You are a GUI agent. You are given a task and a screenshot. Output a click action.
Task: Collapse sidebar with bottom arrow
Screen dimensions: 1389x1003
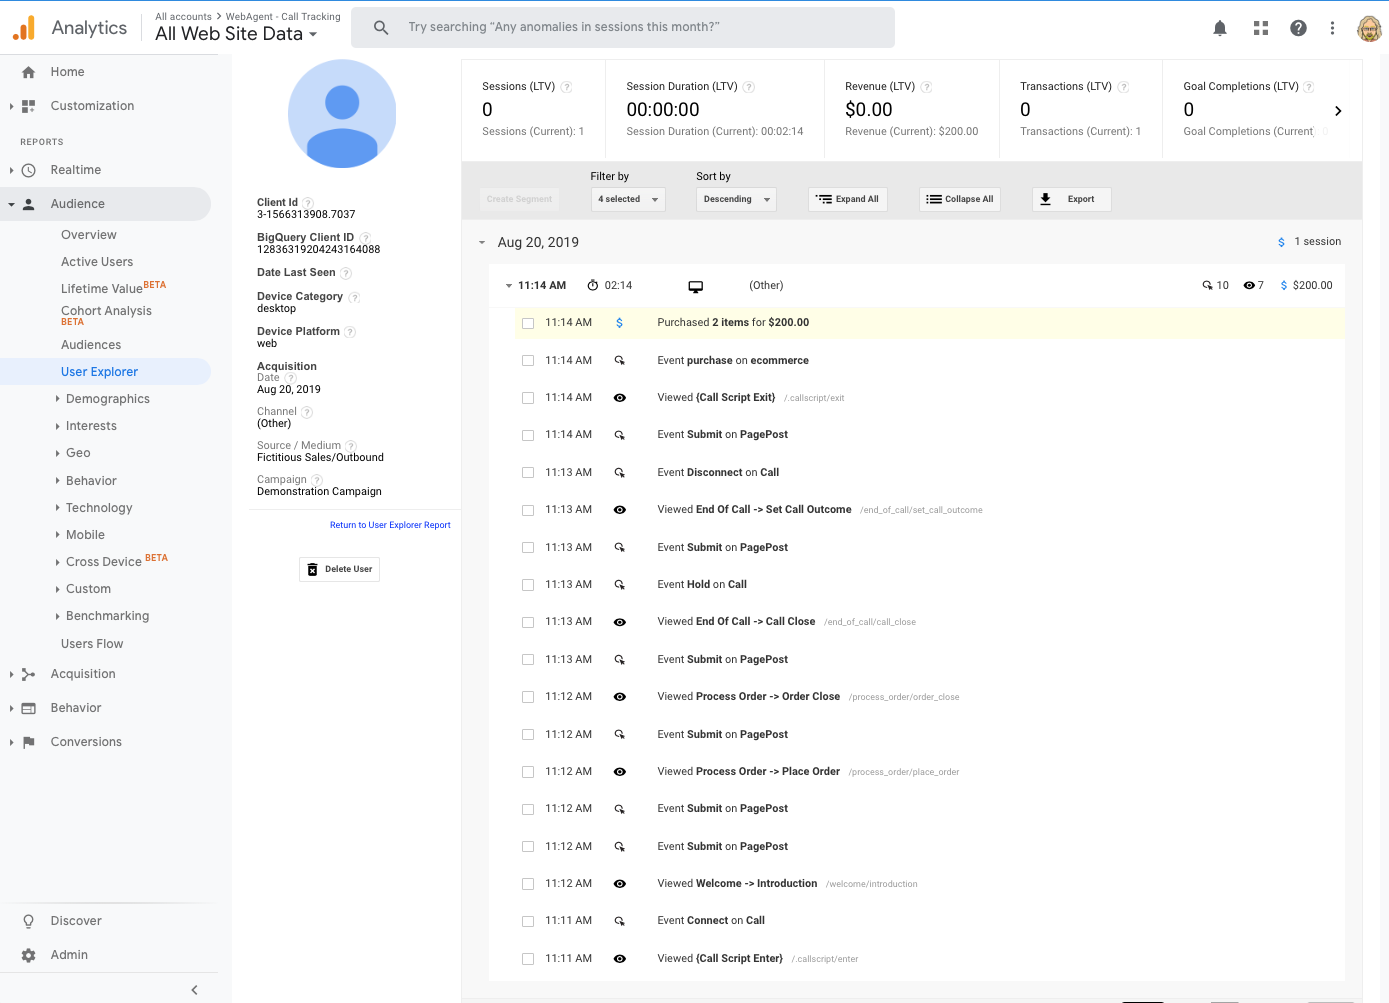pos(194,990)
